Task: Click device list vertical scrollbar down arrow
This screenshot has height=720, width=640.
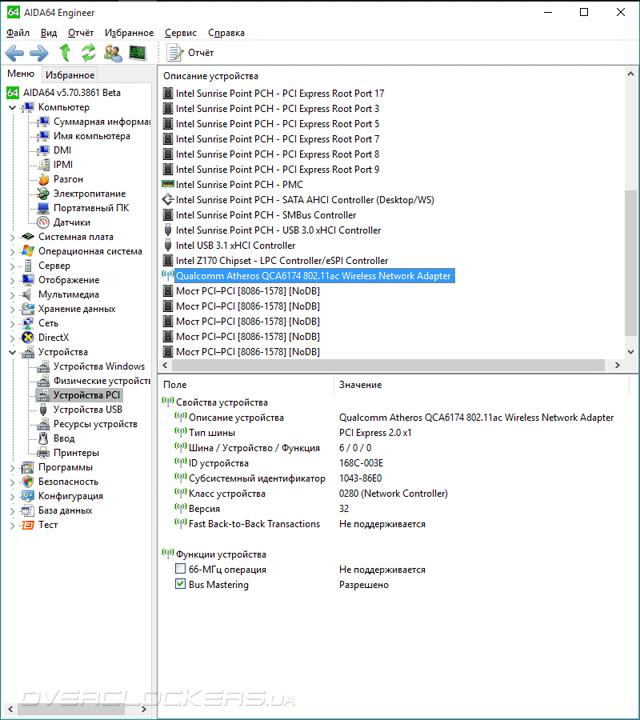Action: tap(631, 352)
